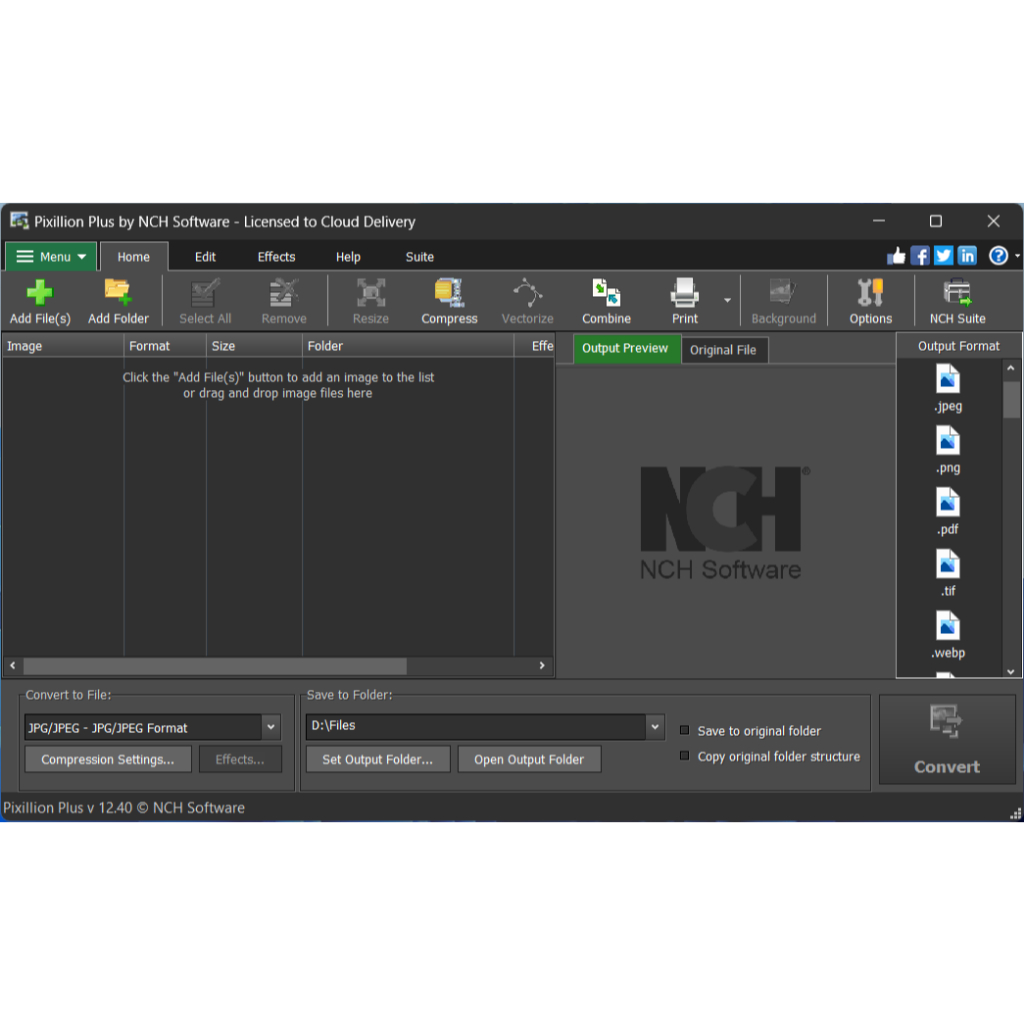Image resolution: width=1024 pixels, height=1024 pixels.
Task: Open the Compress tool
Action: pos(449,293)
